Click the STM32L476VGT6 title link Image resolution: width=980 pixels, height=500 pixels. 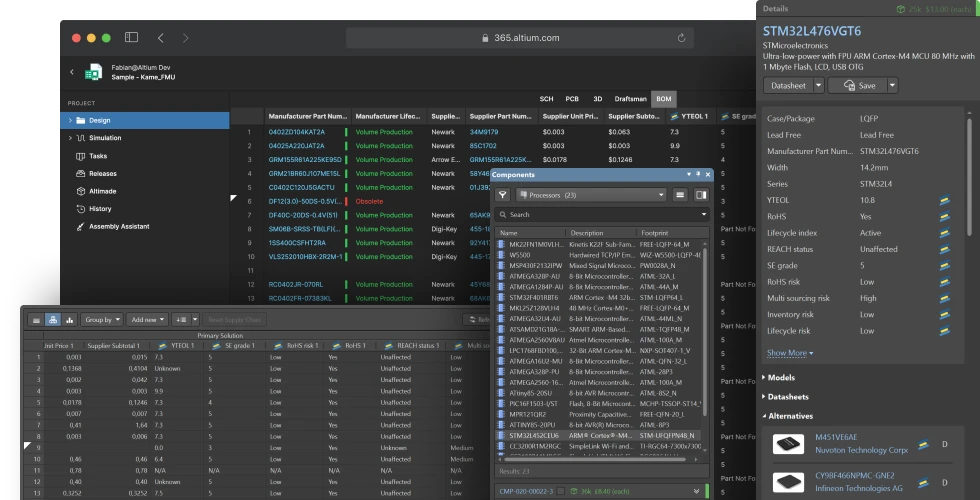(812, 31)
